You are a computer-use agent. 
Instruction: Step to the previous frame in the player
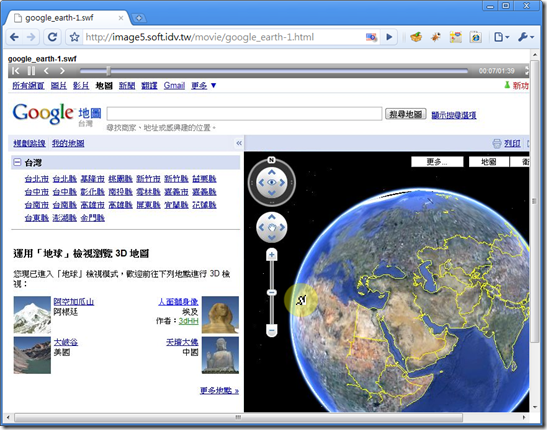tap(46, 71)
